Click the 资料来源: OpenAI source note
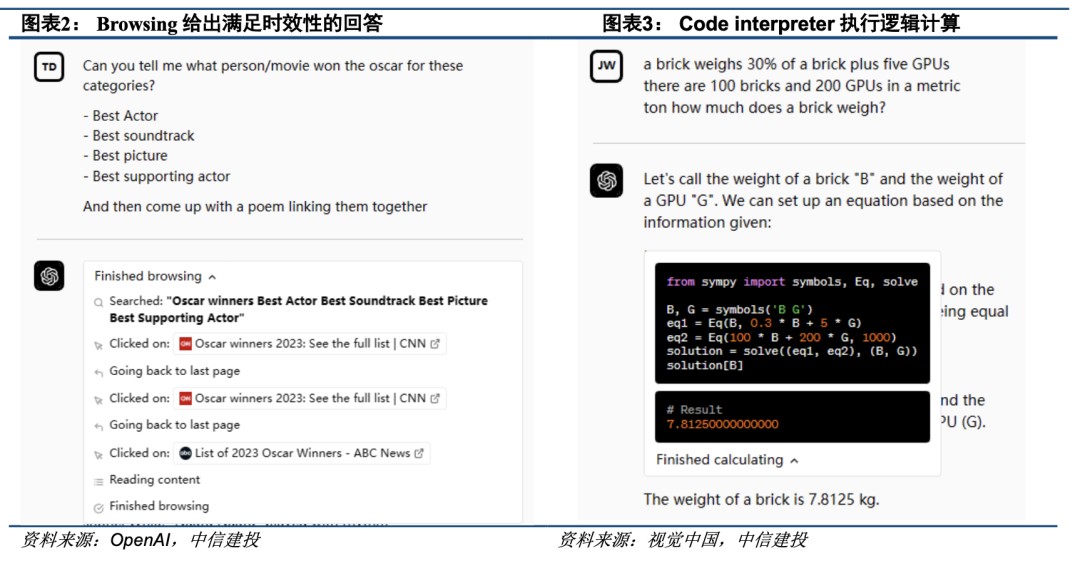Image resolution: width=1080 pixels, height=561 pixels. click(141, 540)
